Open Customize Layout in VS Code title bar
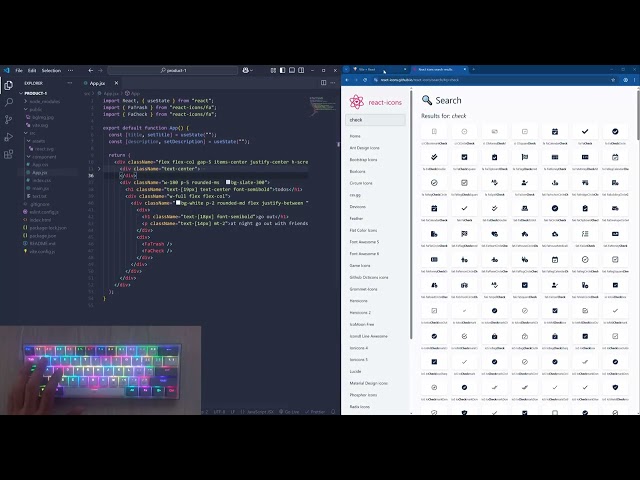The width and height of the screenshot is (640, 480). coord(273,71)
